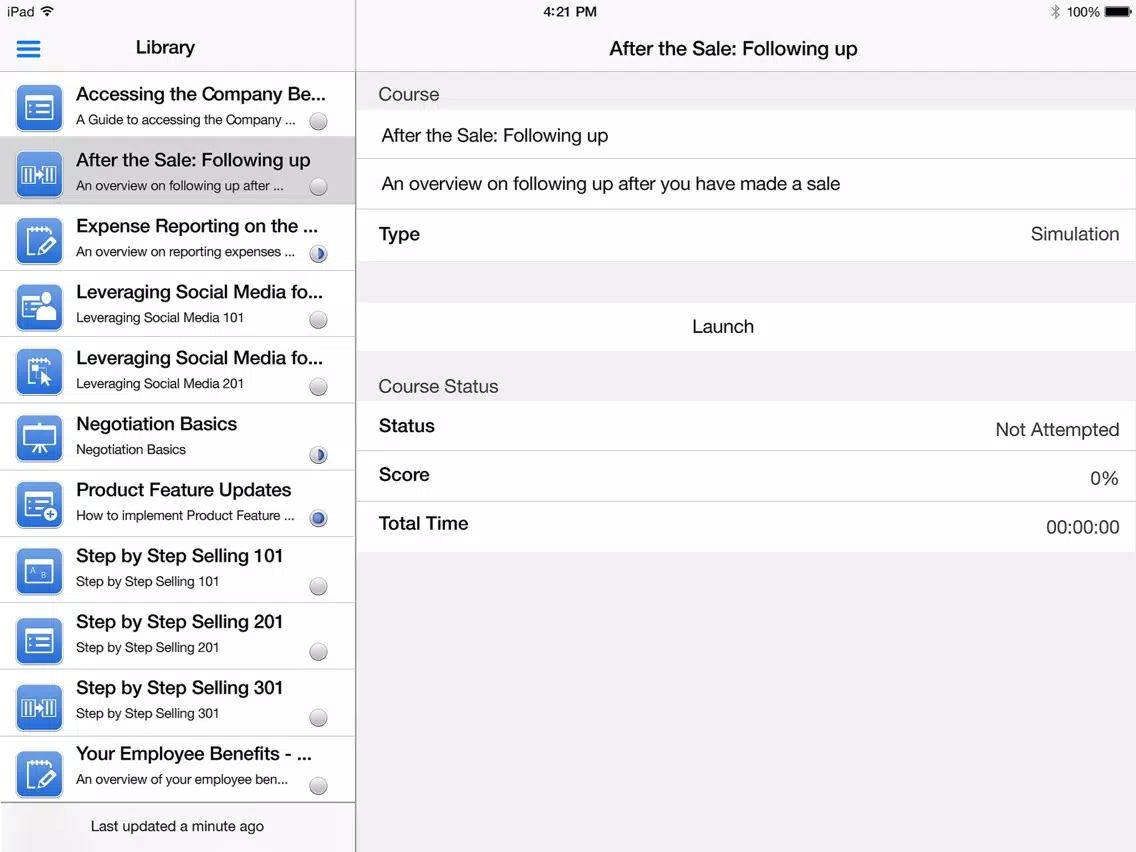Click status circle for Step by Step Selling 201
The height and width of the screenshot is (852, 1136).
[x=318, y=651]
